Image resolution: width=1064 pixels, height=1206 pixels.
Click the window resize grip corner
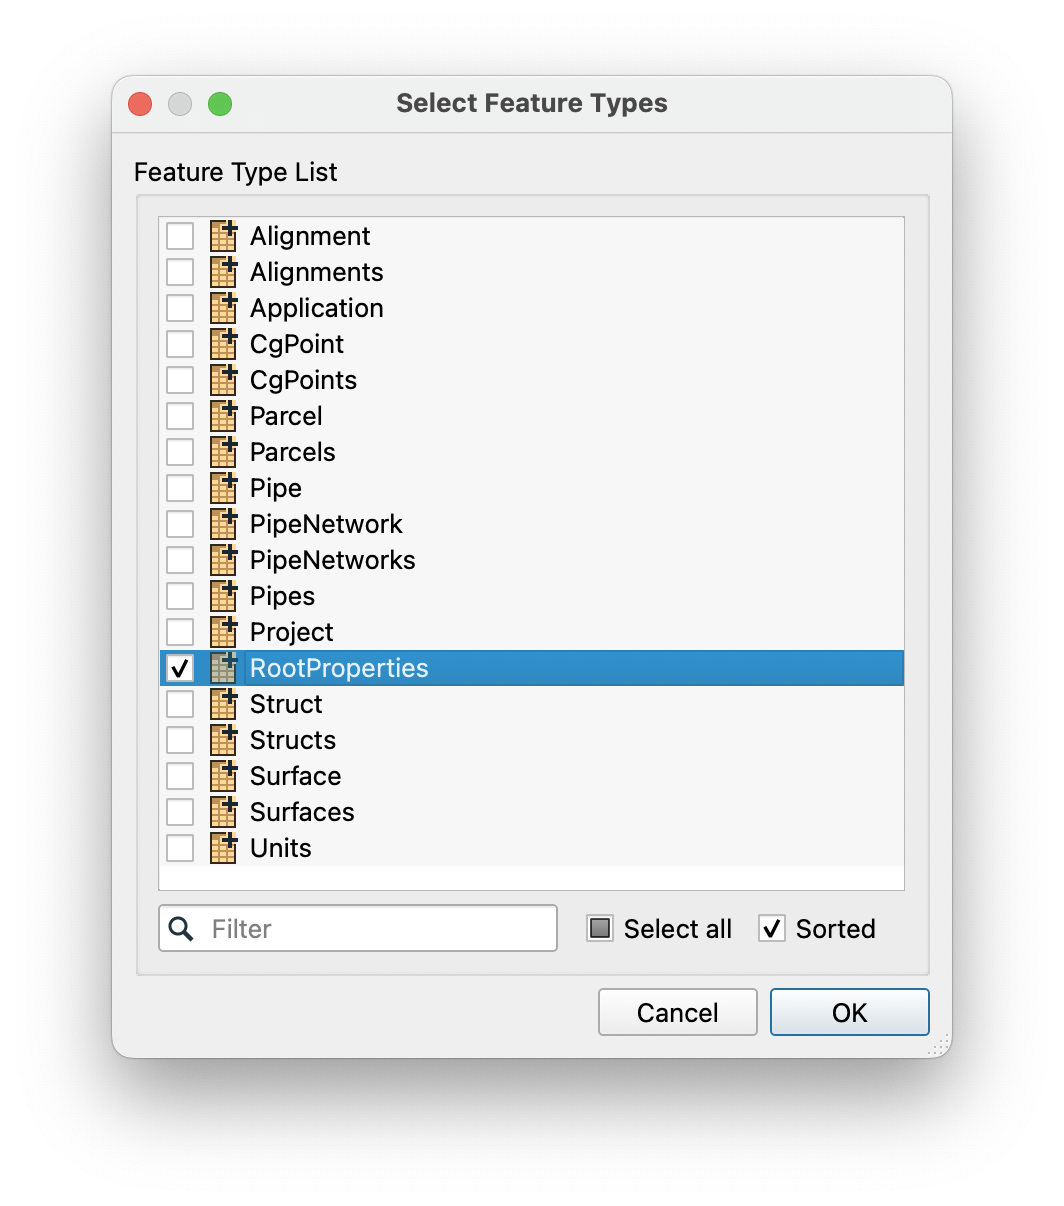pyautogui.click(x=939, y=1046)
